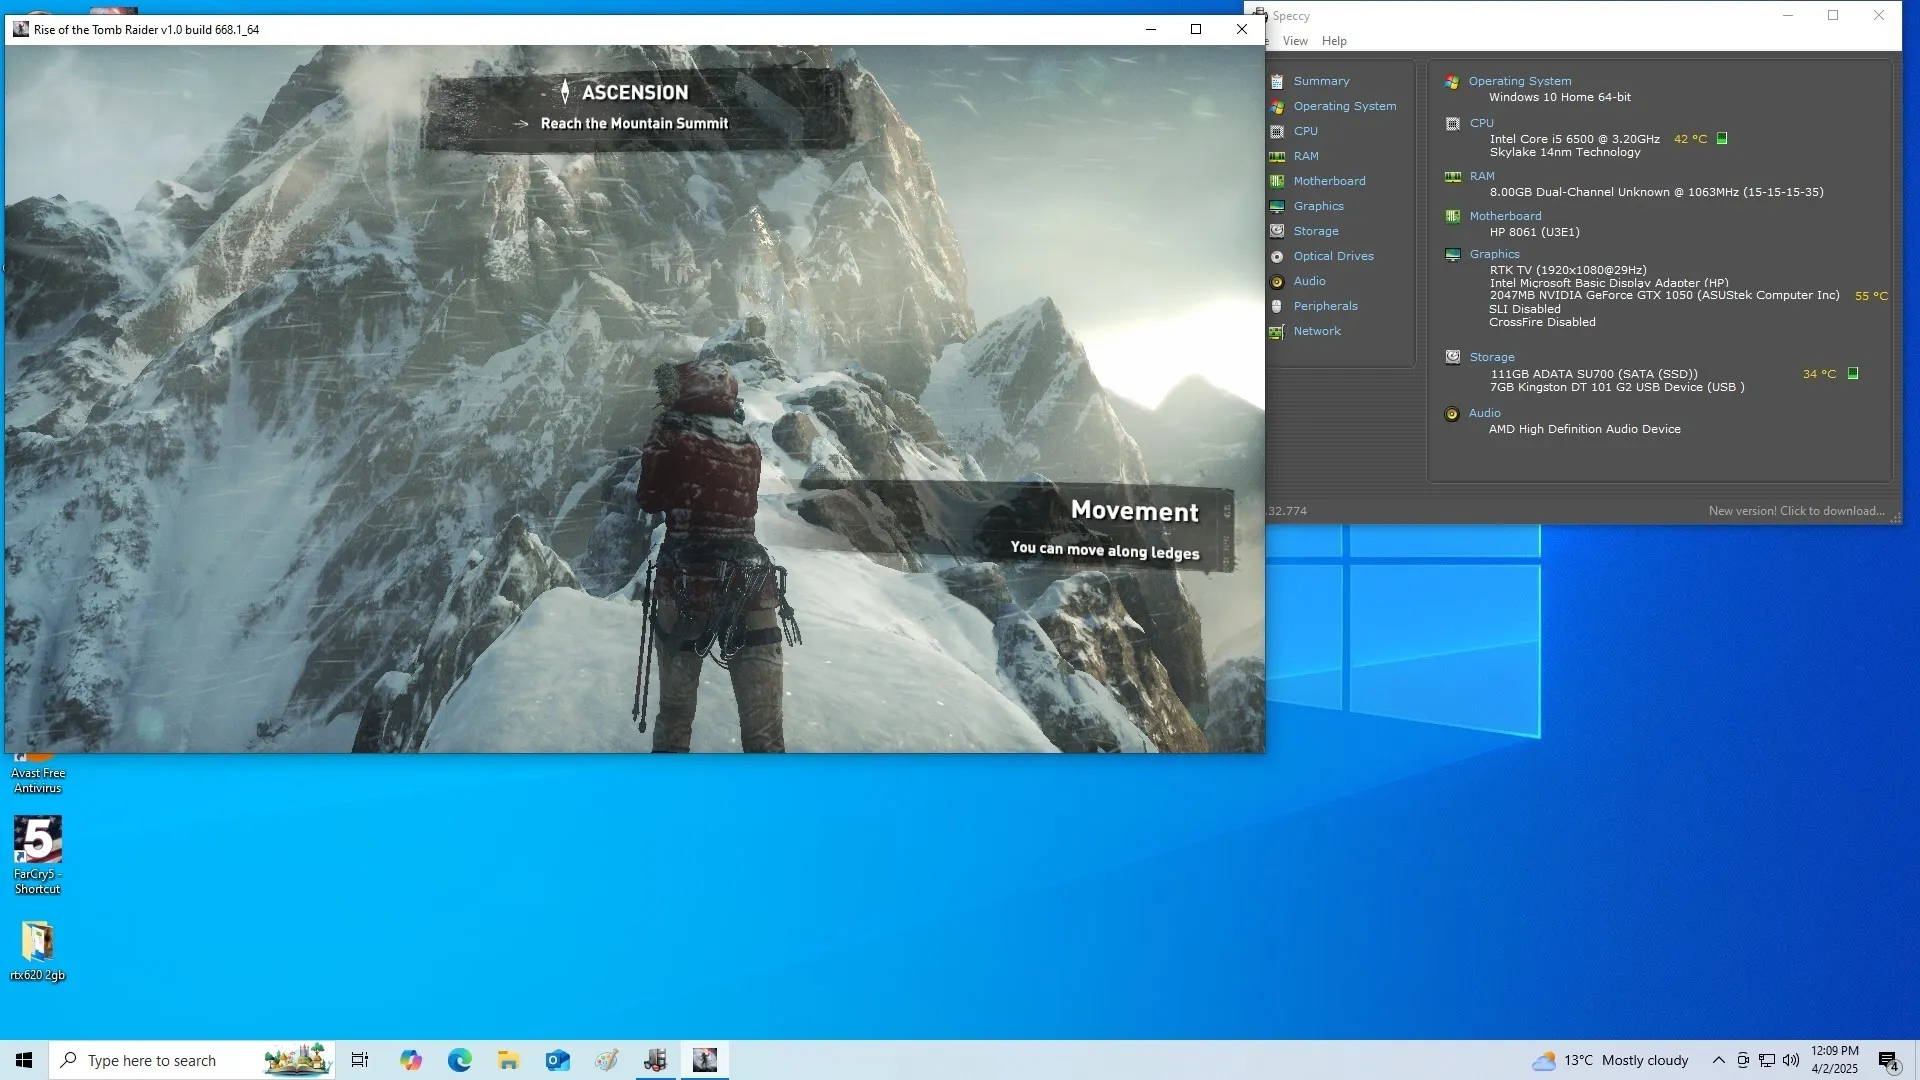Click the Peripherals mouse icon in sidebar

(1277, 306)
